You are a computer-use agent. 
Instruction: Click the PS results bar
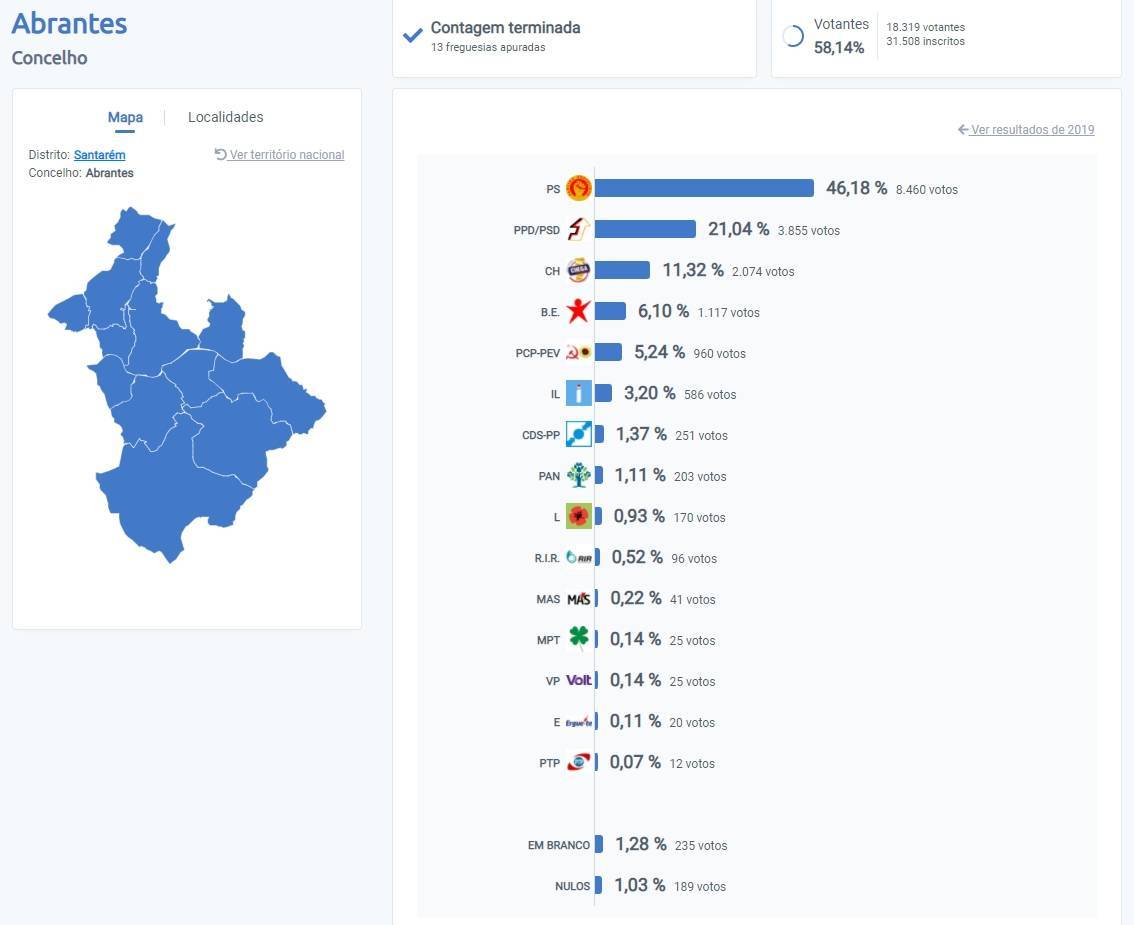tap(703, 188)
